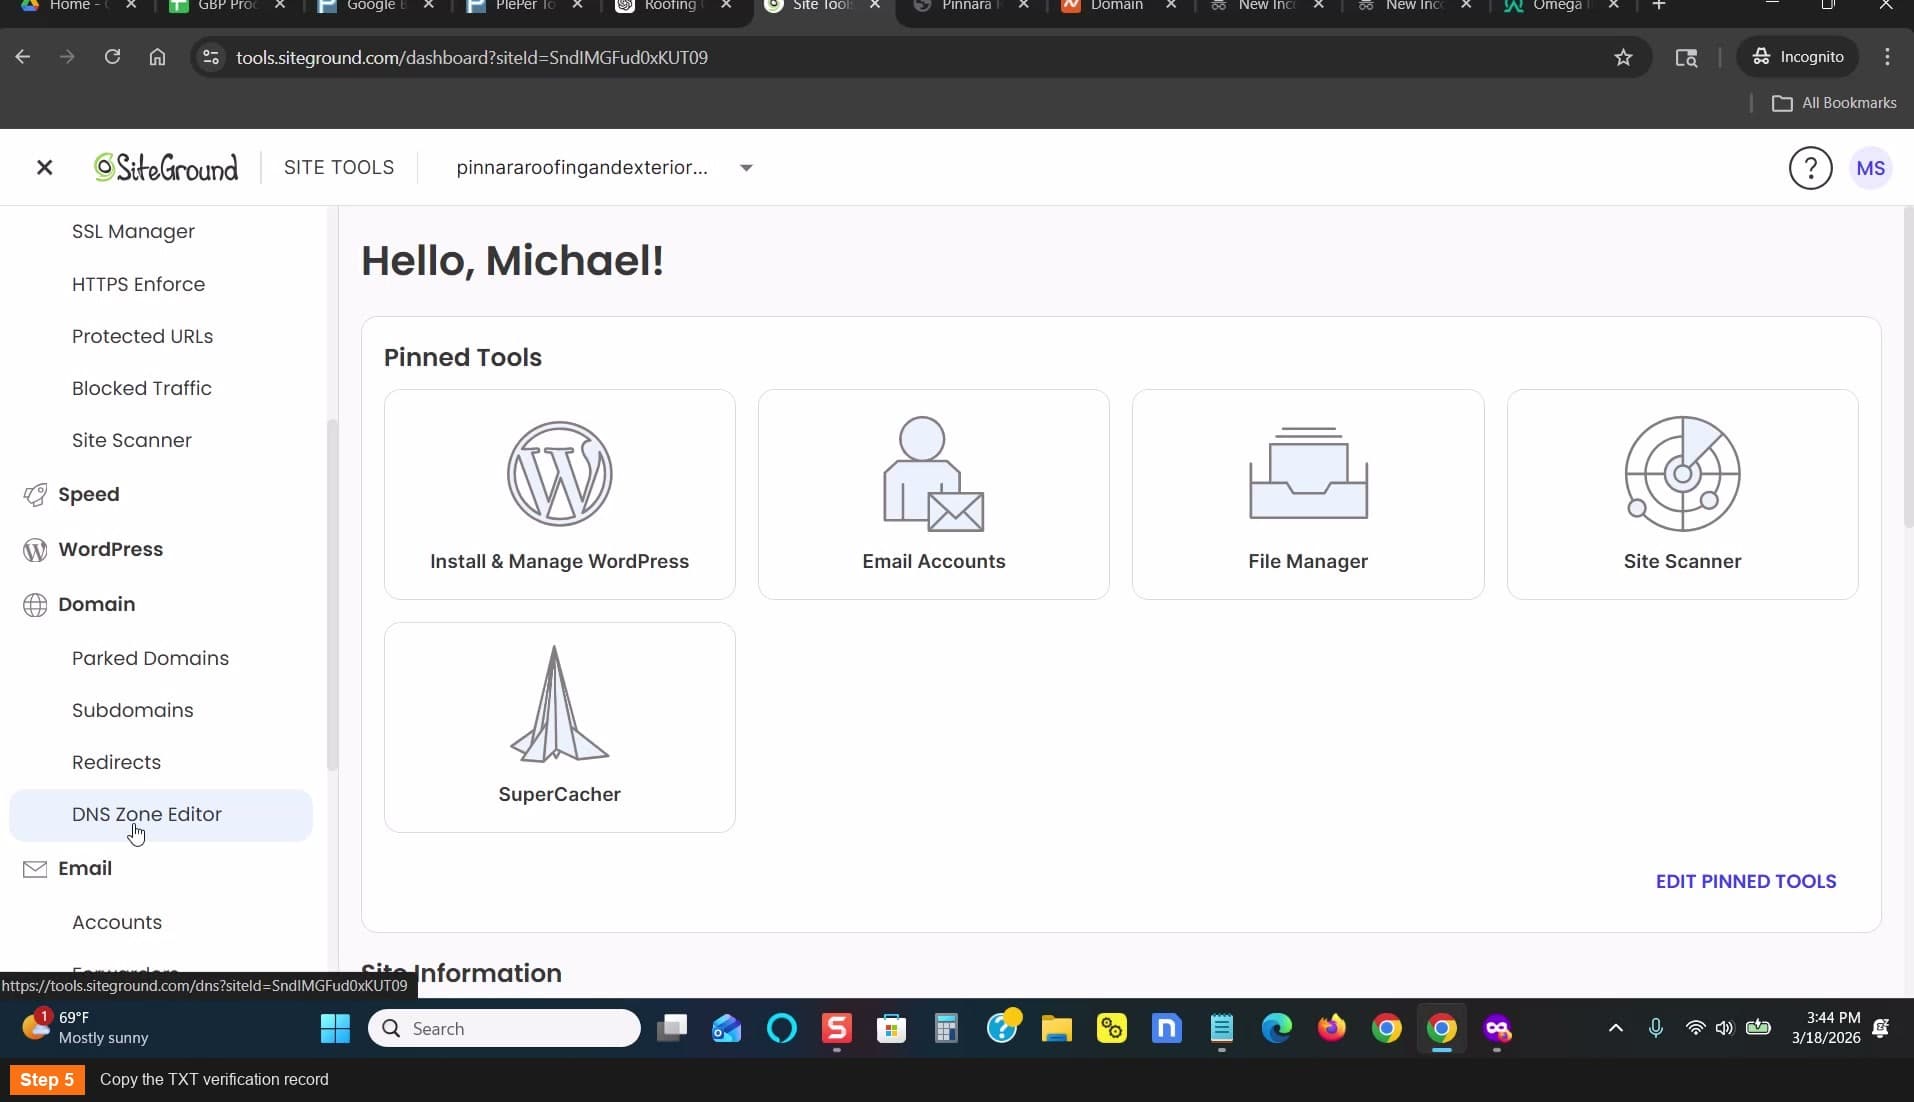The height and width of the screenshot is (1102, 1914).
Task: Bookmark this page with star icon
Action: coord(1623,57)
